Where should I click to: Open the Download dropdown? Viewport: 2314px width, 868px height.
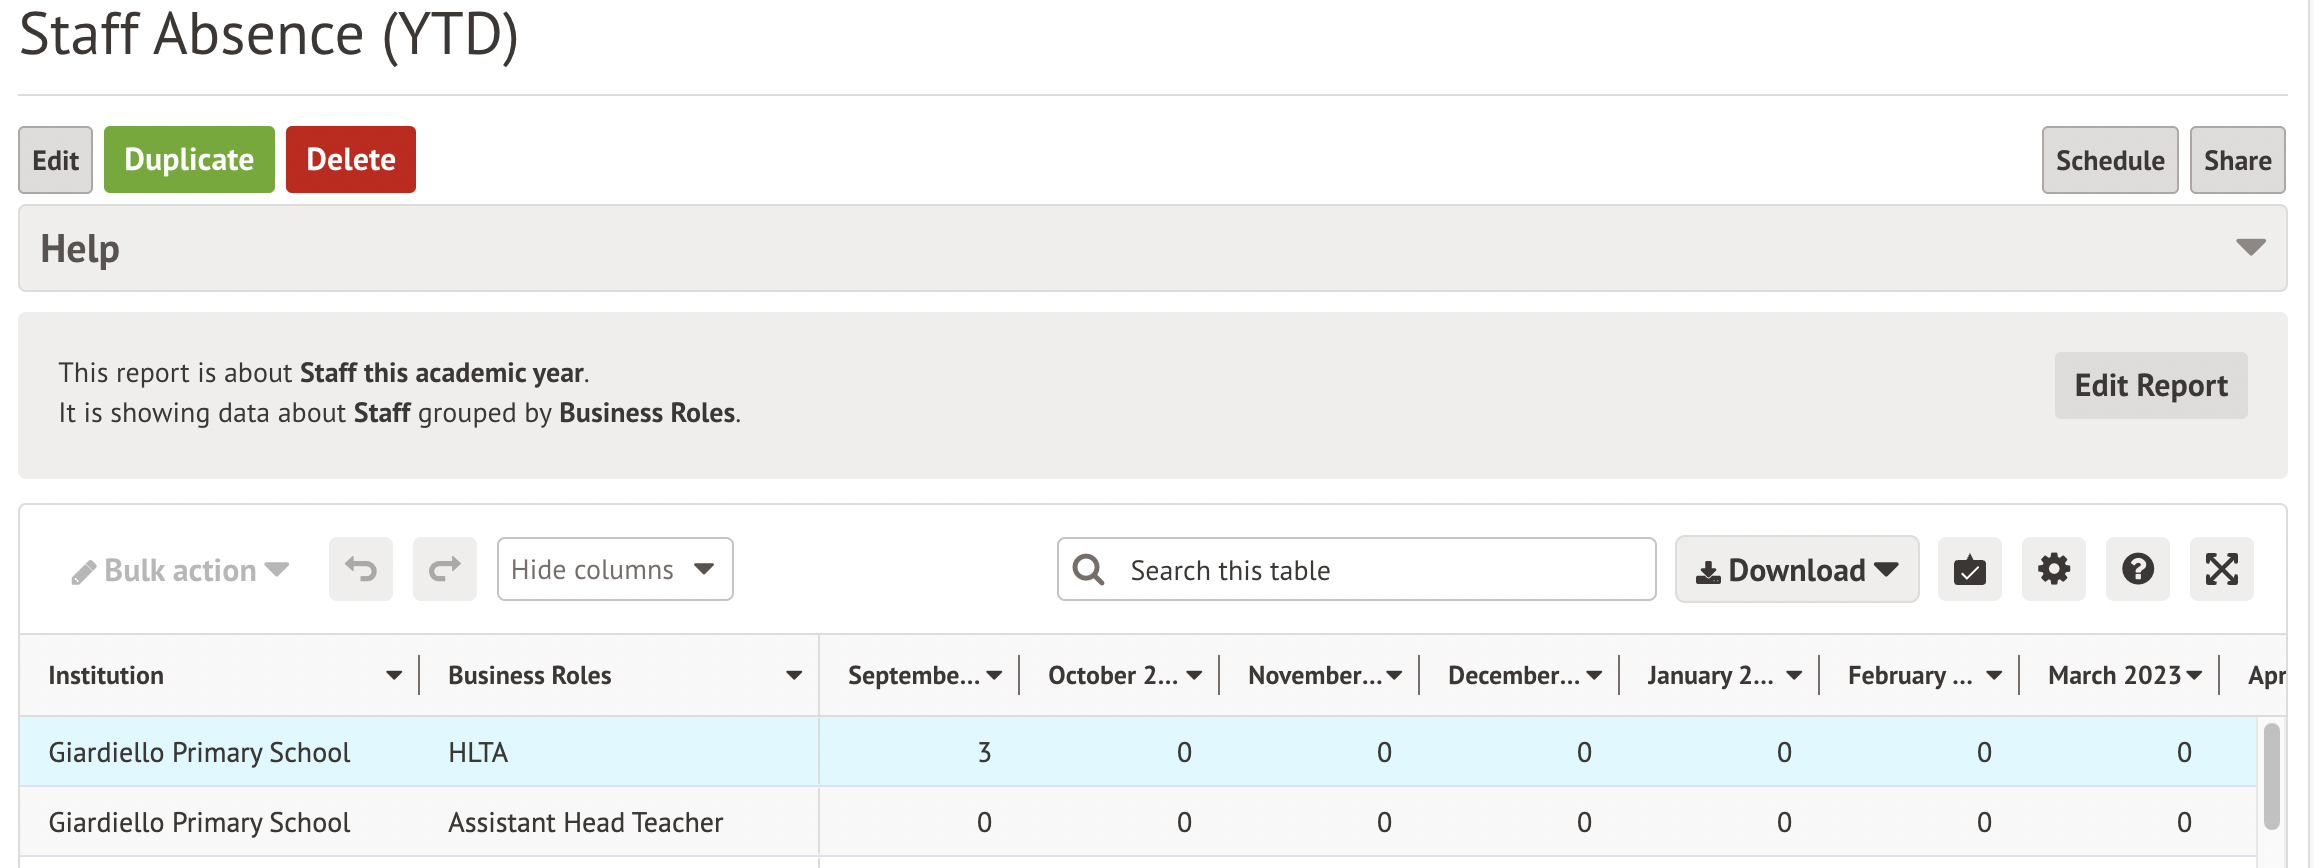click(1796, 570)
